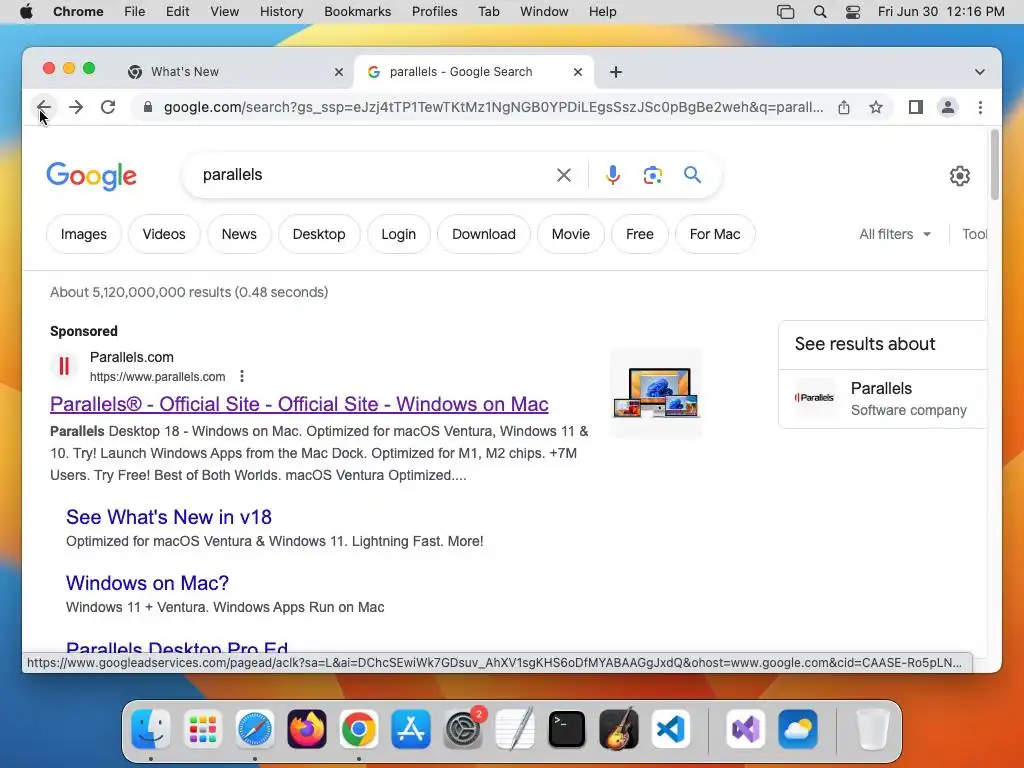Open the Window menu
1024x768 pixels.
(544, 12)
